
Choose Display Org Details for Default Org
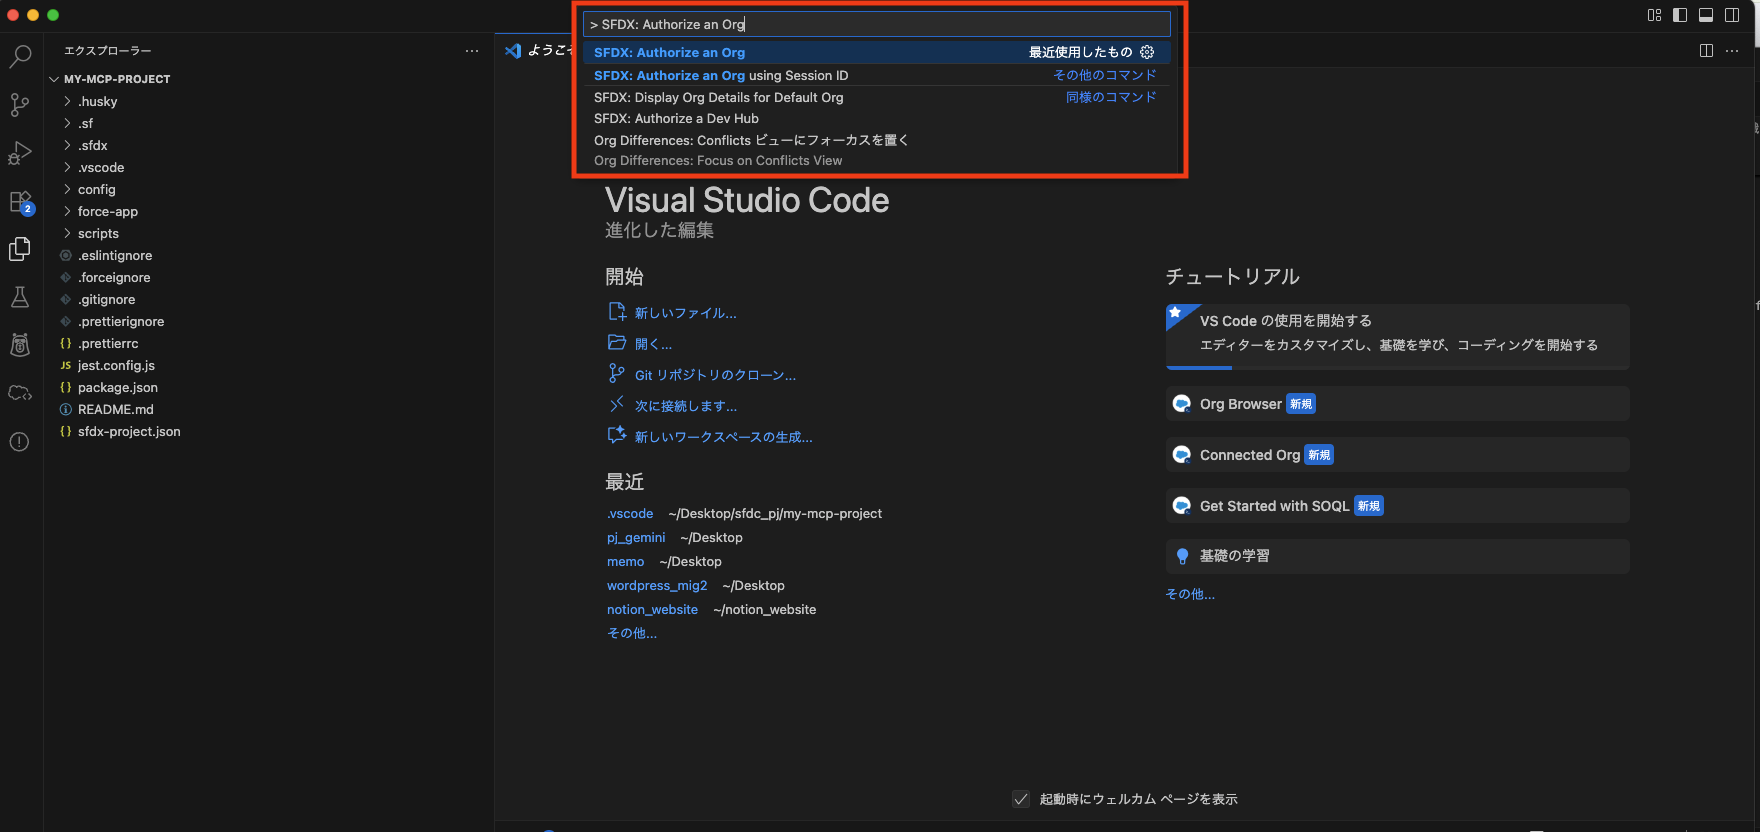(876, 97)
